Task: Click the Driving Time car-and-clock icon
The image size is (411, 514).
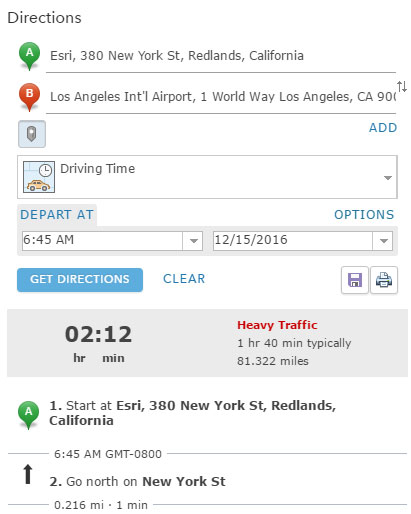Action: (39, 177)
